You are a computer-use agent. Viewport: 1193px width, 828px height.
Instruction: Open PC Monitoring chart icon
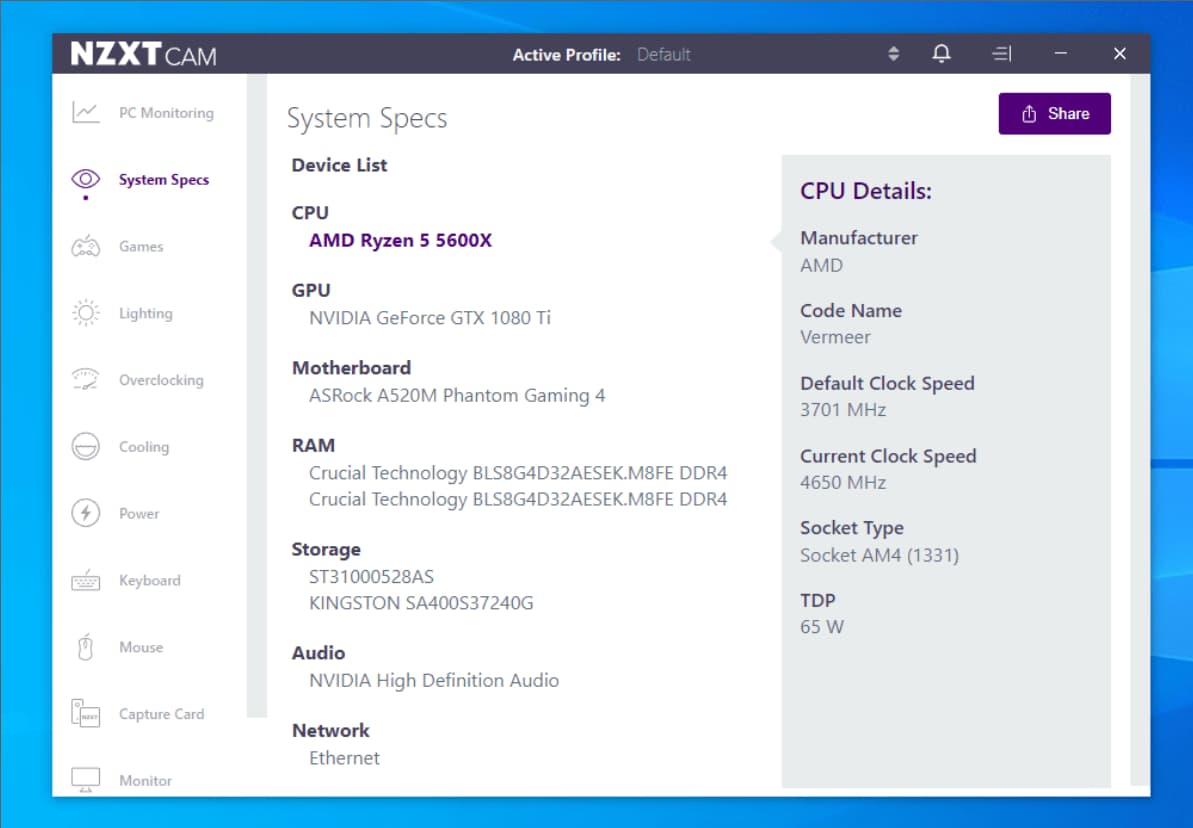(85, 113)
